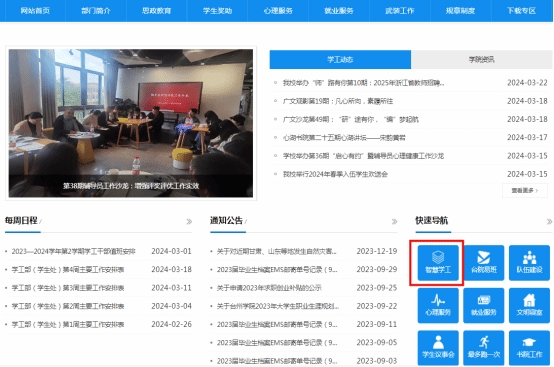
Task: Open the 书院工作 graduation cap tile
Action: point(529,348)
